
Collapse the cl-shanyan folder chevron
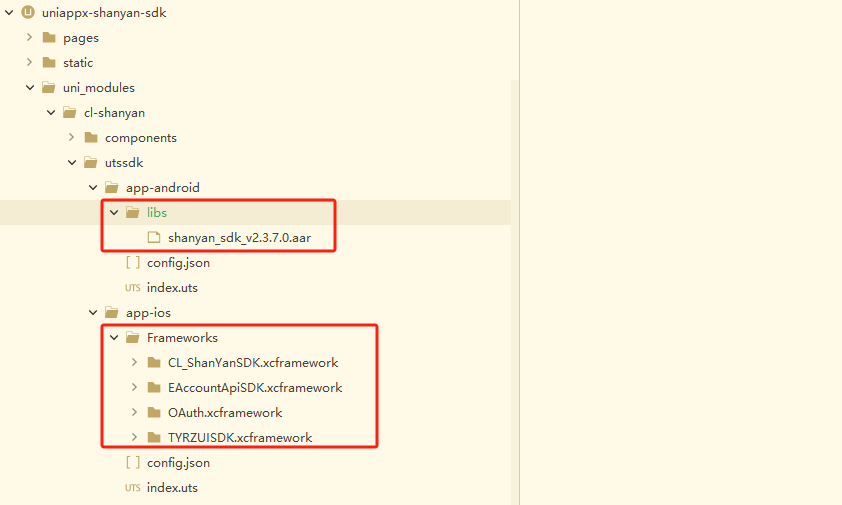pyautogui.click(x=51, y=112)
